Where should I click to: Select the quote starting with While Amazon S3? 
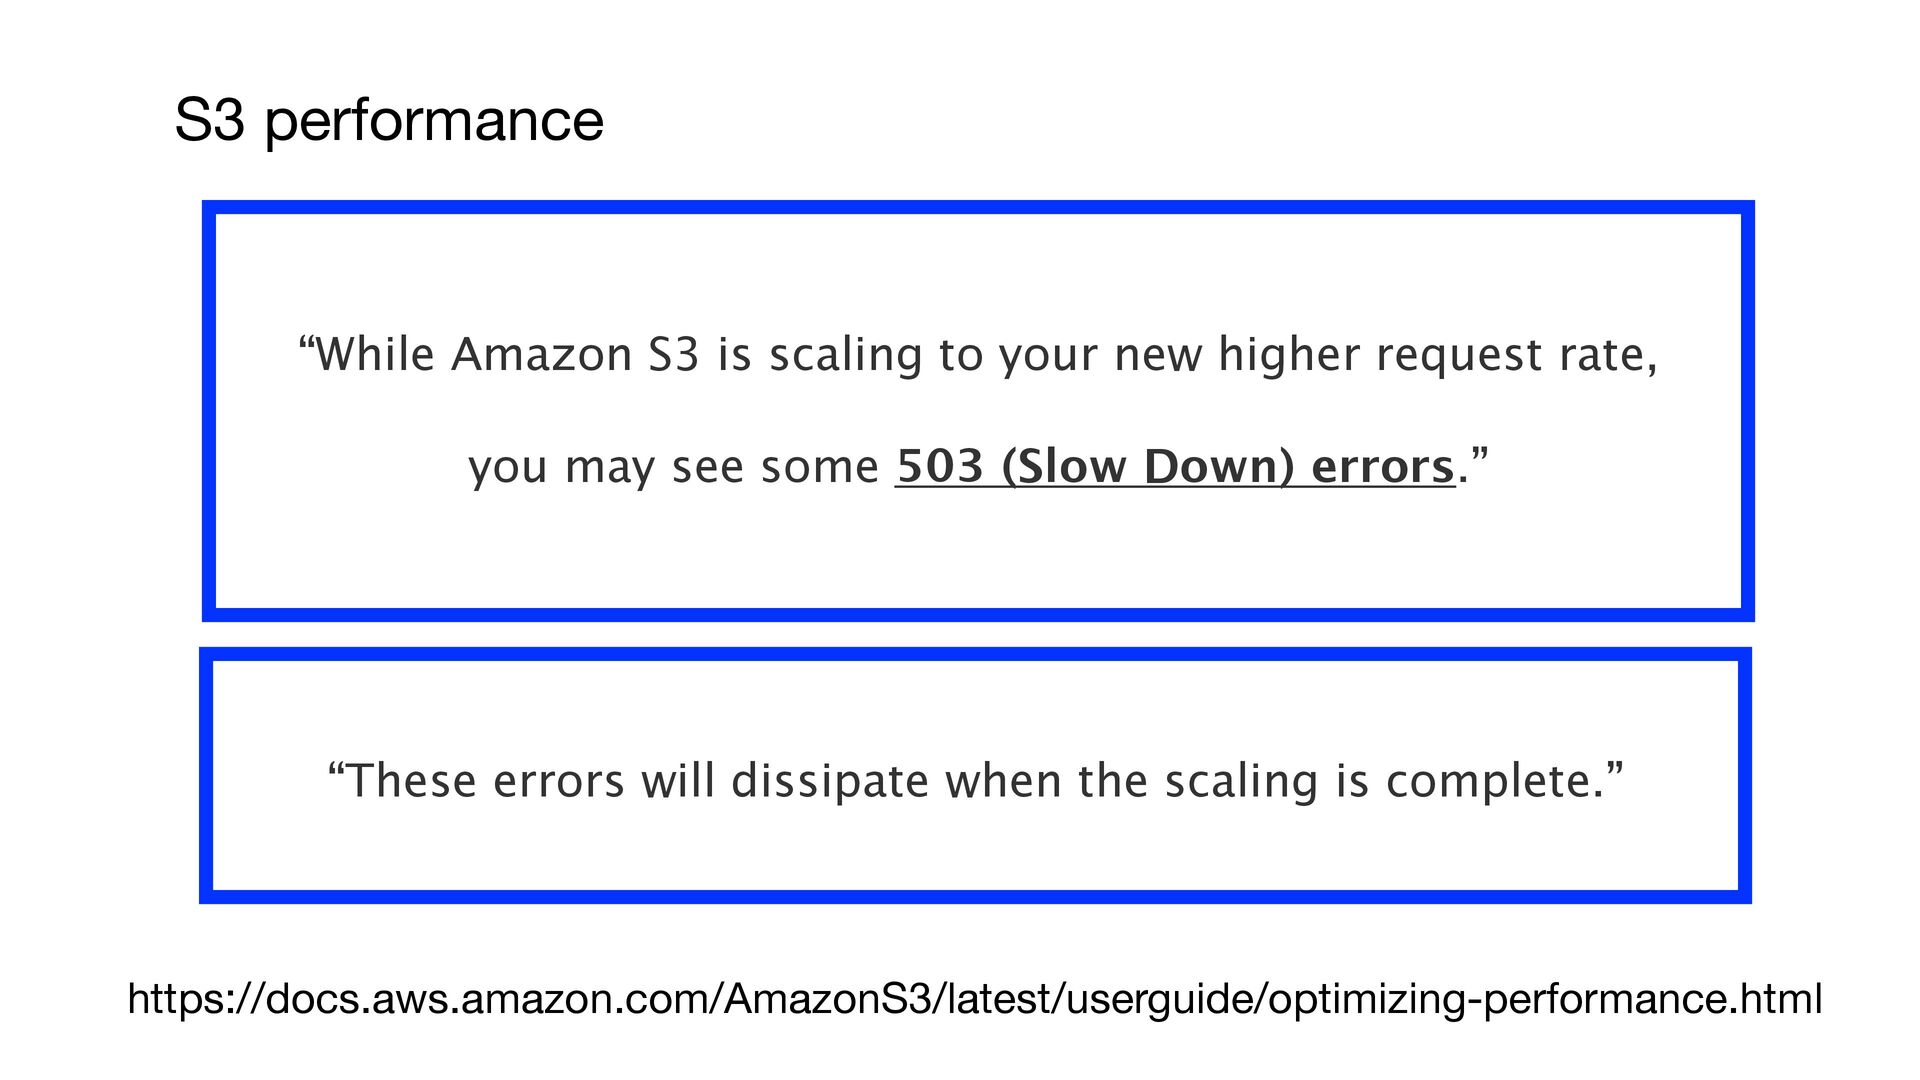pyautogui.click(x=978, y=410)
